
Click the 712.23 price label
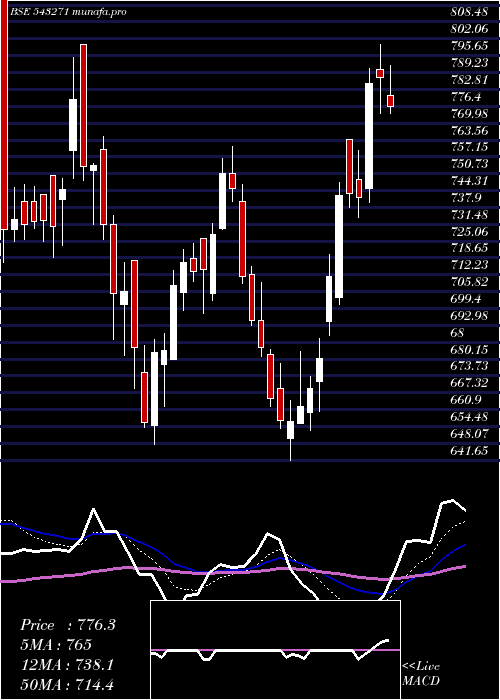(469, 265)
